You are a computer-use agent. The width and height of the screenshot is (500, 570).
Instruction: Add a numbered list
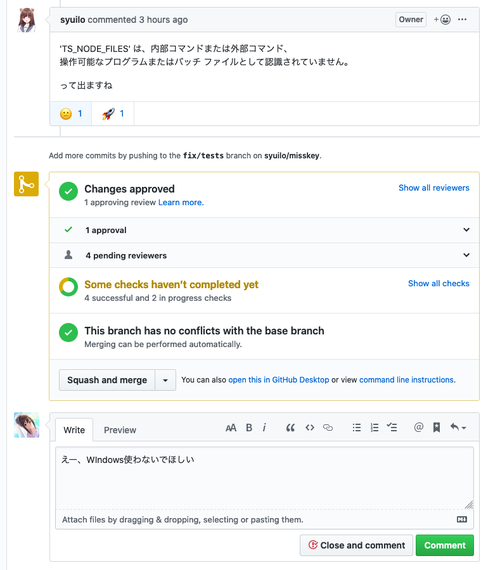tap(374, 428)
